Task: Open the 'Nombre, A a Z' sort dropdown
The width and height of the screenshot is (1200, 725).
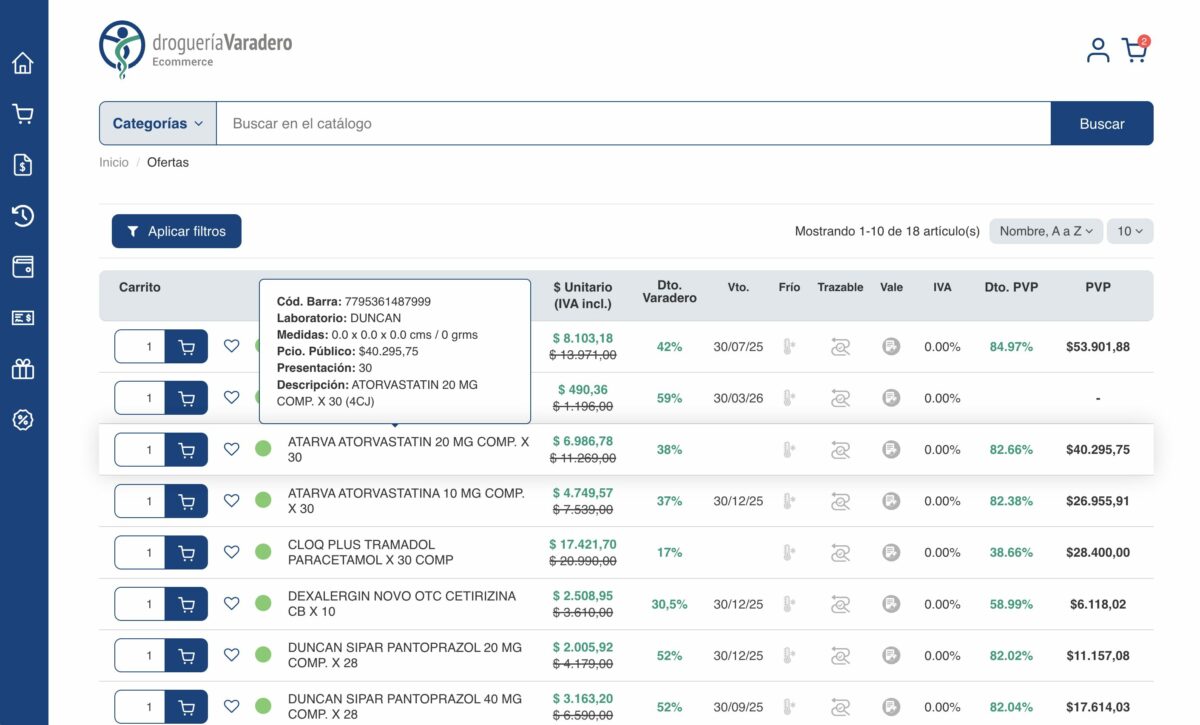Action: pyautogui.click(x=1046, y=231)
